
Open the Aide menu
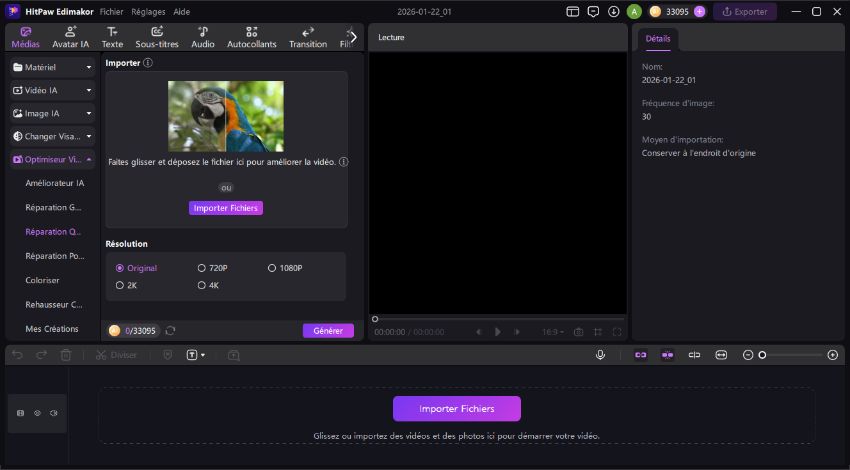(x=182, y=11)
